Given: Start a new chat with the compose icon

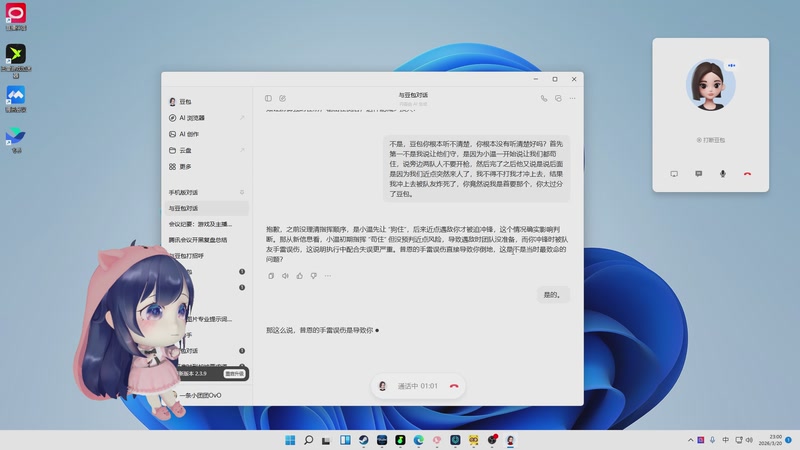Looking at the screenshot, I should tap(282, 98).
